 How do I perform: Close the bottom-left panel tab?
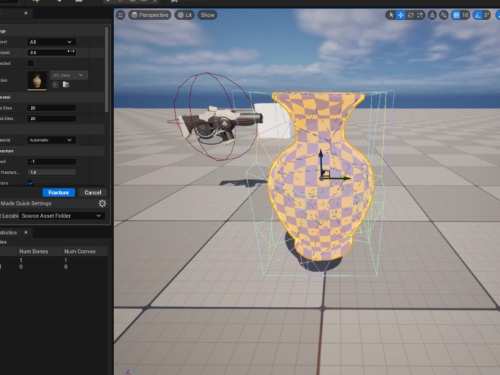pyautogui.click(x=26, y=232)
